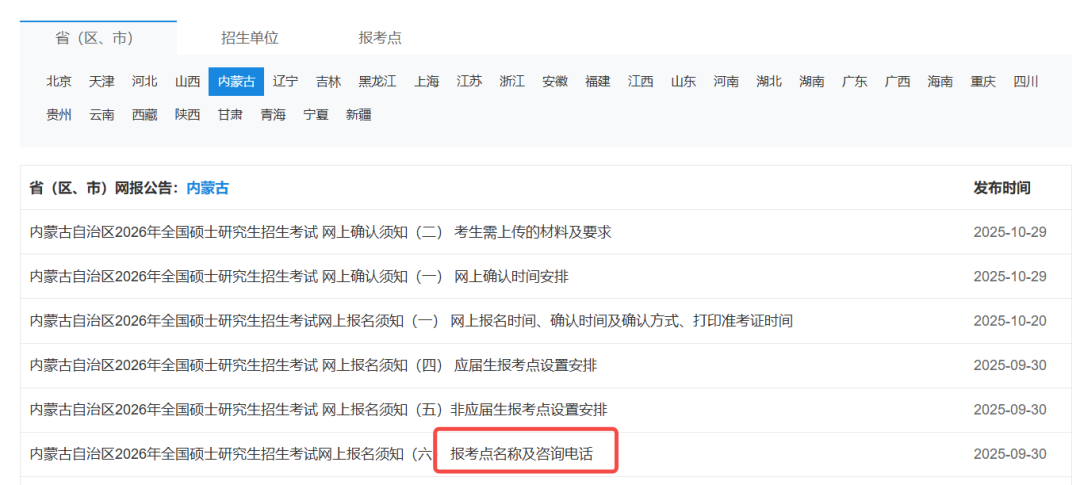This screenshot has width=1080, height=485.
Task: Click the blue 内蒙古 link in announcement header
Action: point(208,188)
